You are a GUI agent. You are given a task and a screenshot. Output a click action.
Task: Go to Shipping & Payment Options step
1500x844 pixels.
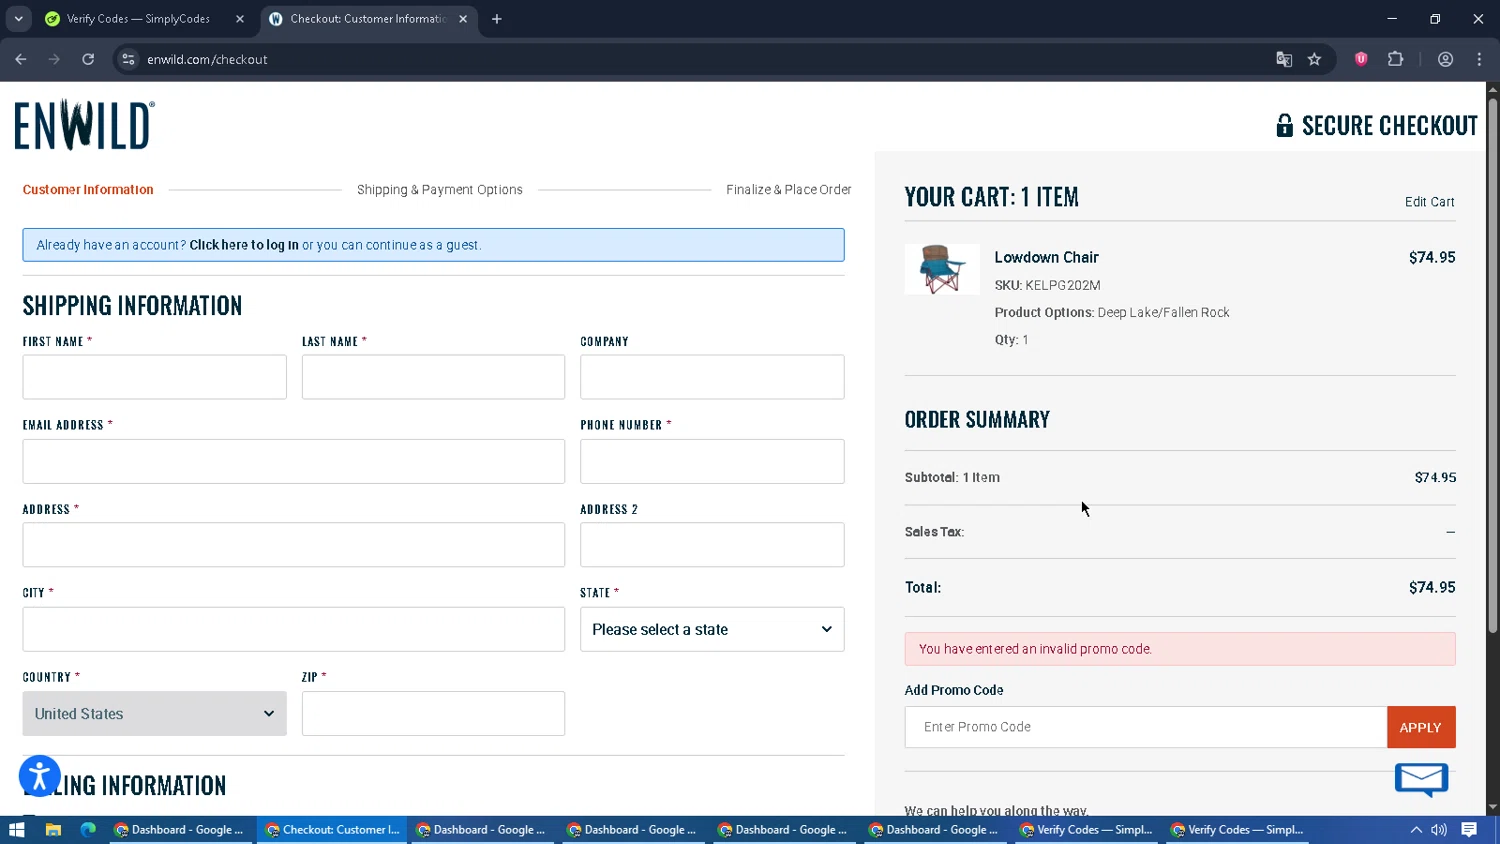[x=440, y=190]
